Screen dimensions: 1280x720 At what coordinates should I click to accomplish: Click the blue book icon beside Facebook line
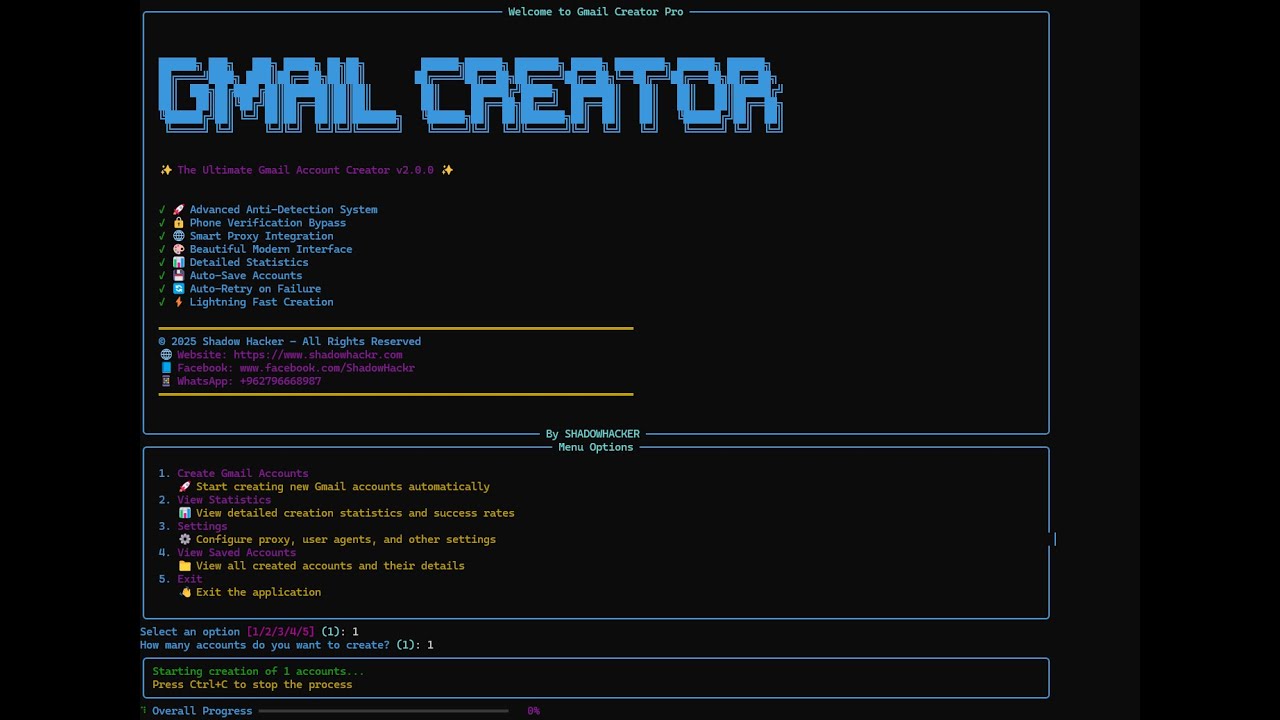(166, 367)
